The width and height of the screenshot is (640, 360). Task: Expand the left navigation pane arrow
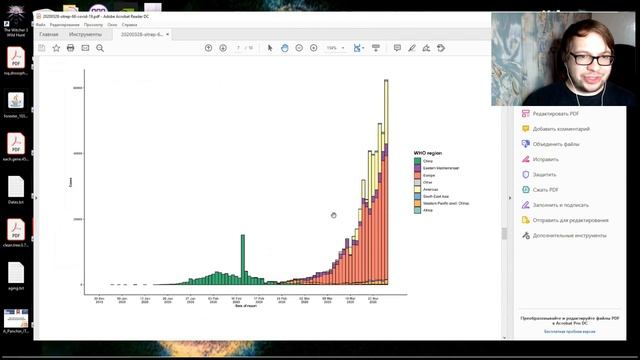pyautogui.click(x=36, y=198)
